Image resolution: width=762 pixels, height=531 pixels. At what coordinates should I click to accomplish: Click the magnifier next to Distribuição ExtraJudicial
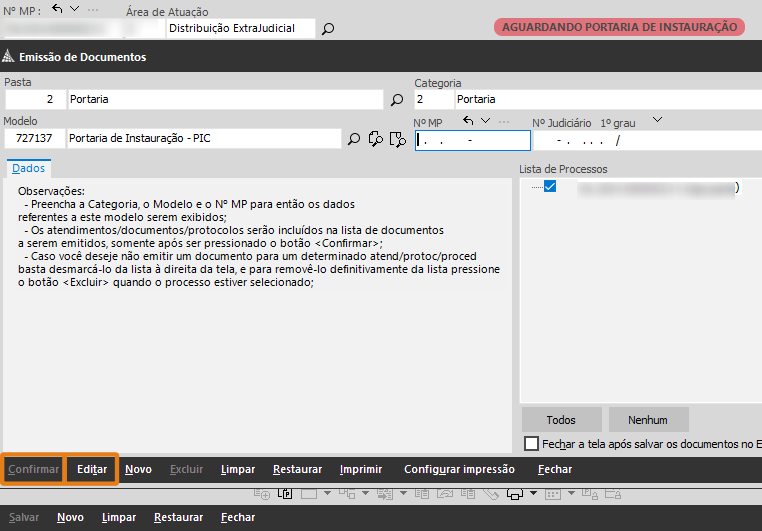328,29
